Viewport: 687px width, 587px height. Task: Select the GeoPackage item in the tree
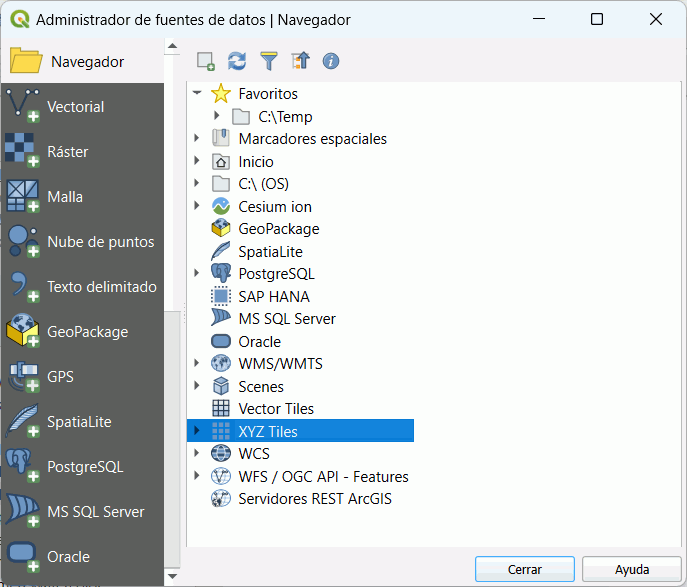click(x=279, y=229)
